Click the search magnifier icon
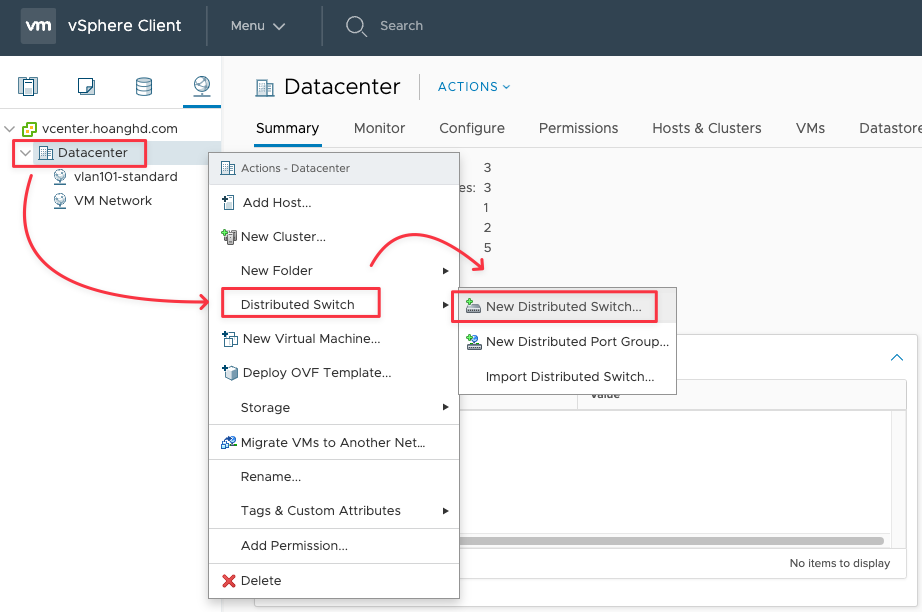The image size is (922, 612). tap(356, 26)
